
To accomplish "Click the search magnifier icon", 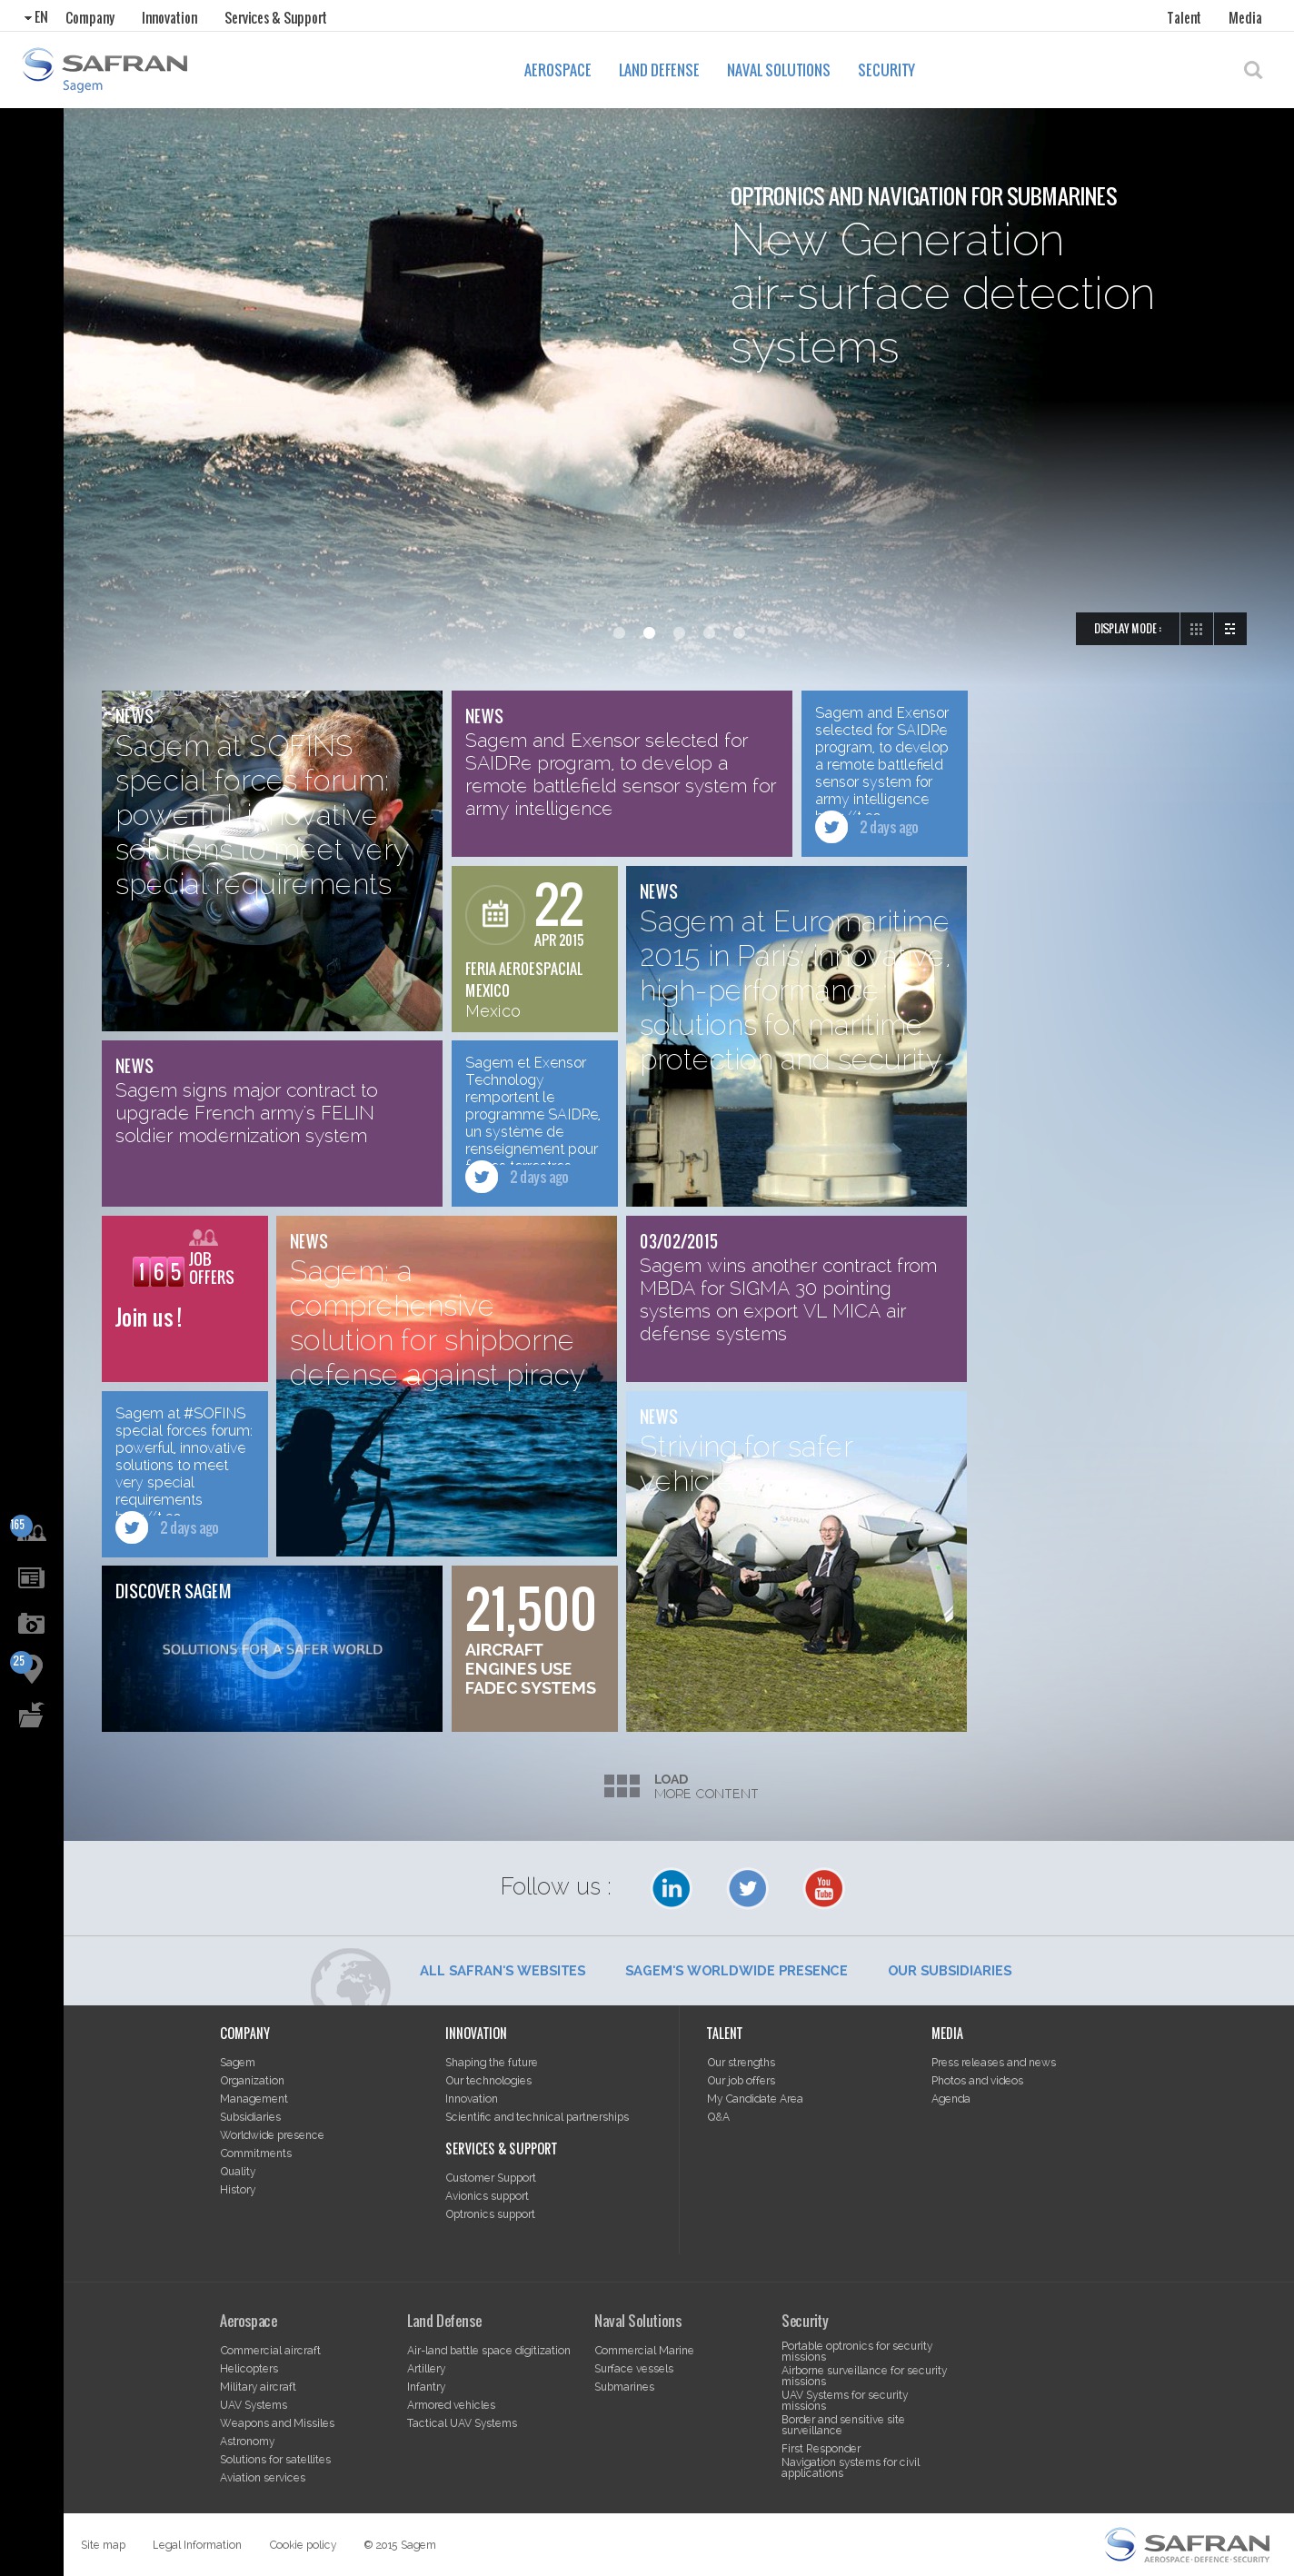I will tap(1252, 70).
